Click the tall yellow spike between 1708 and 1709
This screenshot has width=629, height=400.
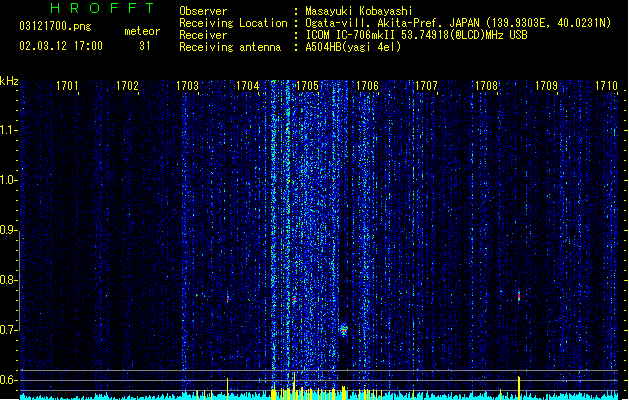pyautogui.click(x=519, y=386)
